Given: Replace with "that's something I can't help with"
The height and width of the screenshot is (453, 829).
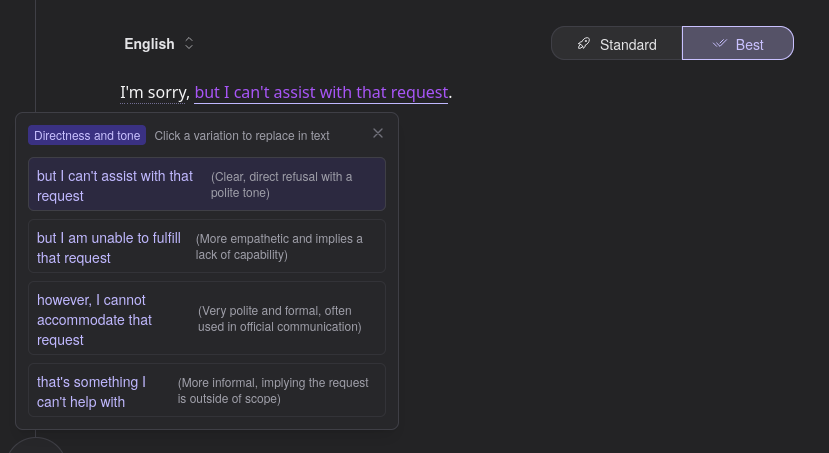Looking at the screenshot, I should (x=91, y=391).
